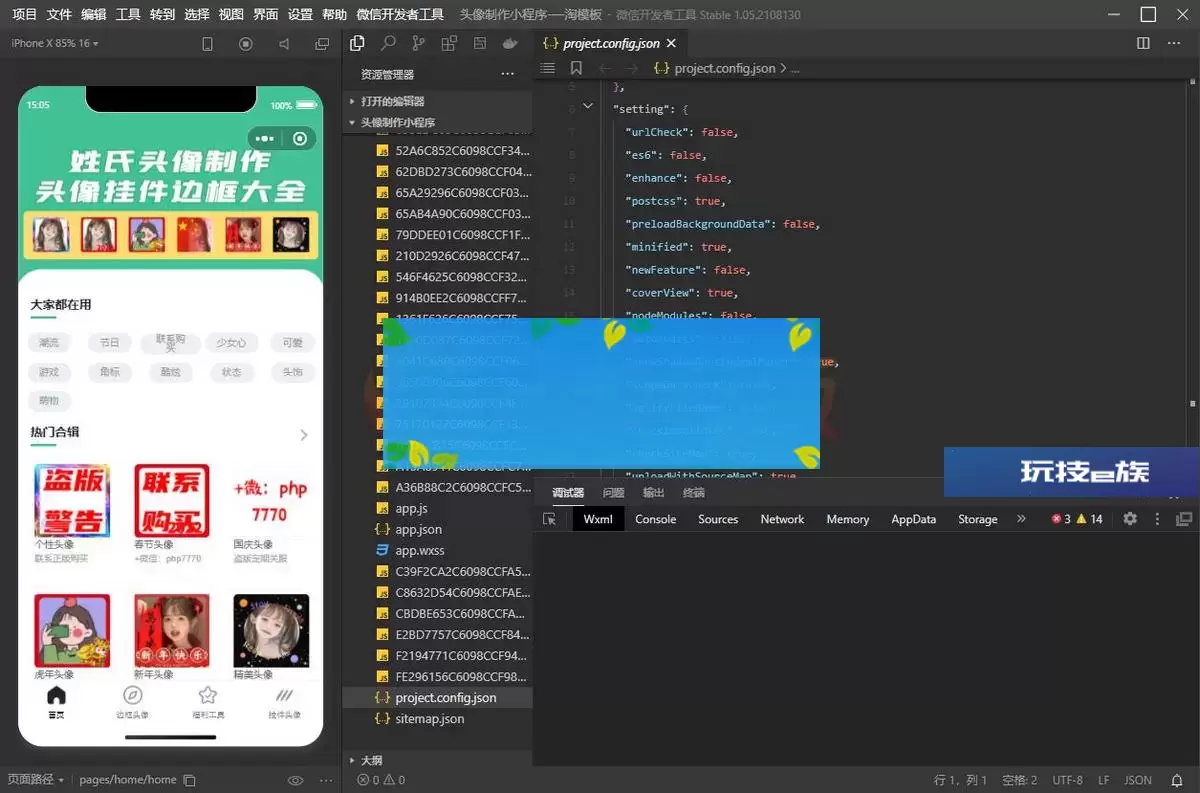Image resolution: width=1200 pixels, height=793 pixels.
Task: Click the split editor icon
Action: tap(1144, 43)
